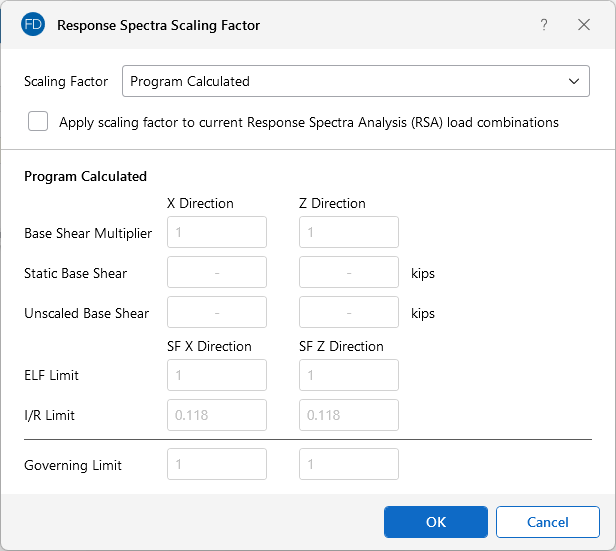Screen dimensions: 616x551
Task: Enable apply scaling factor to RSA load combinations
Action: pyautogui.click(x=38, y=122)
